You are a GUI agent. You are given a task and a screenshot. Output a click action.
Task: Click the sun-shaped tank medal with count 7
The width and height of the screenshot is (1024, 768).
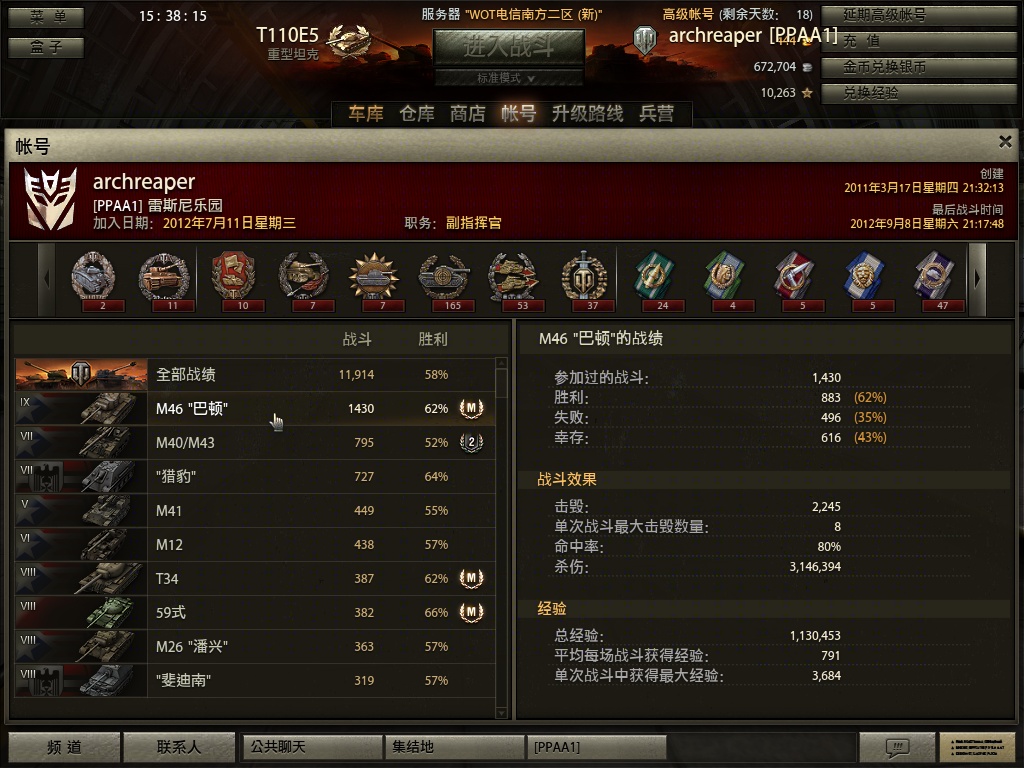(374, 280)
